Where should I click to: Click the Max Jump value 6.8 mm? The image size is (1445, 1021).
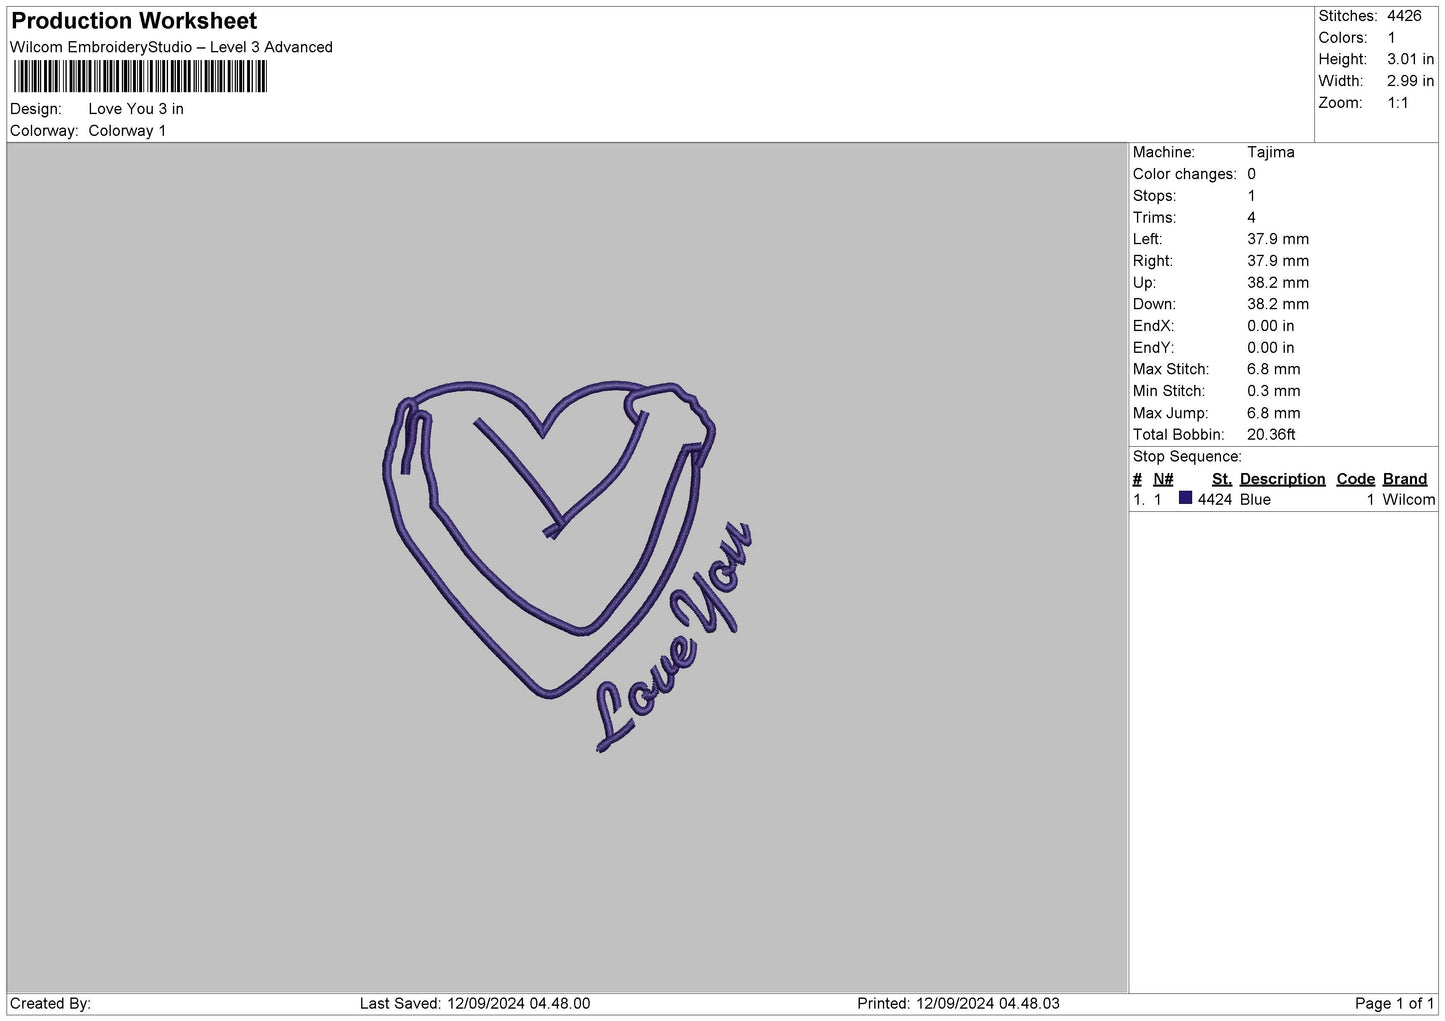coord(1273,413)
